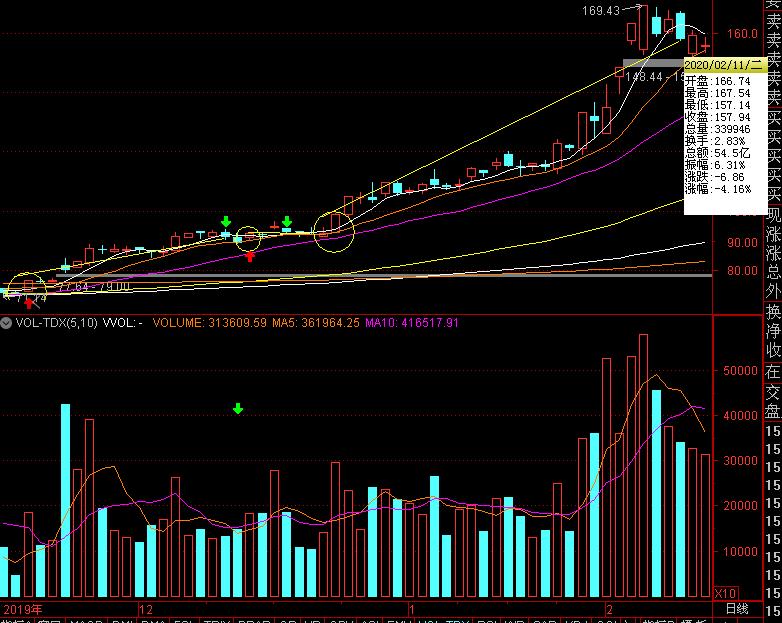Select the 振幅:6.31% row
The height and width of the screenshot is (623, 782).
tap(715, 165)
